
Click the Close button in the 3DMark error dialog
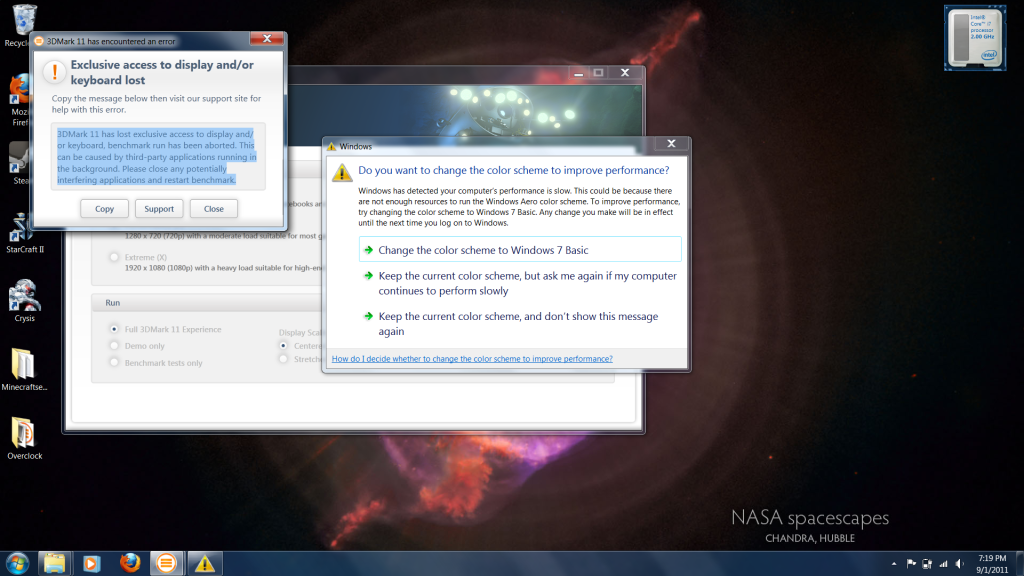(x=214, y=209)
